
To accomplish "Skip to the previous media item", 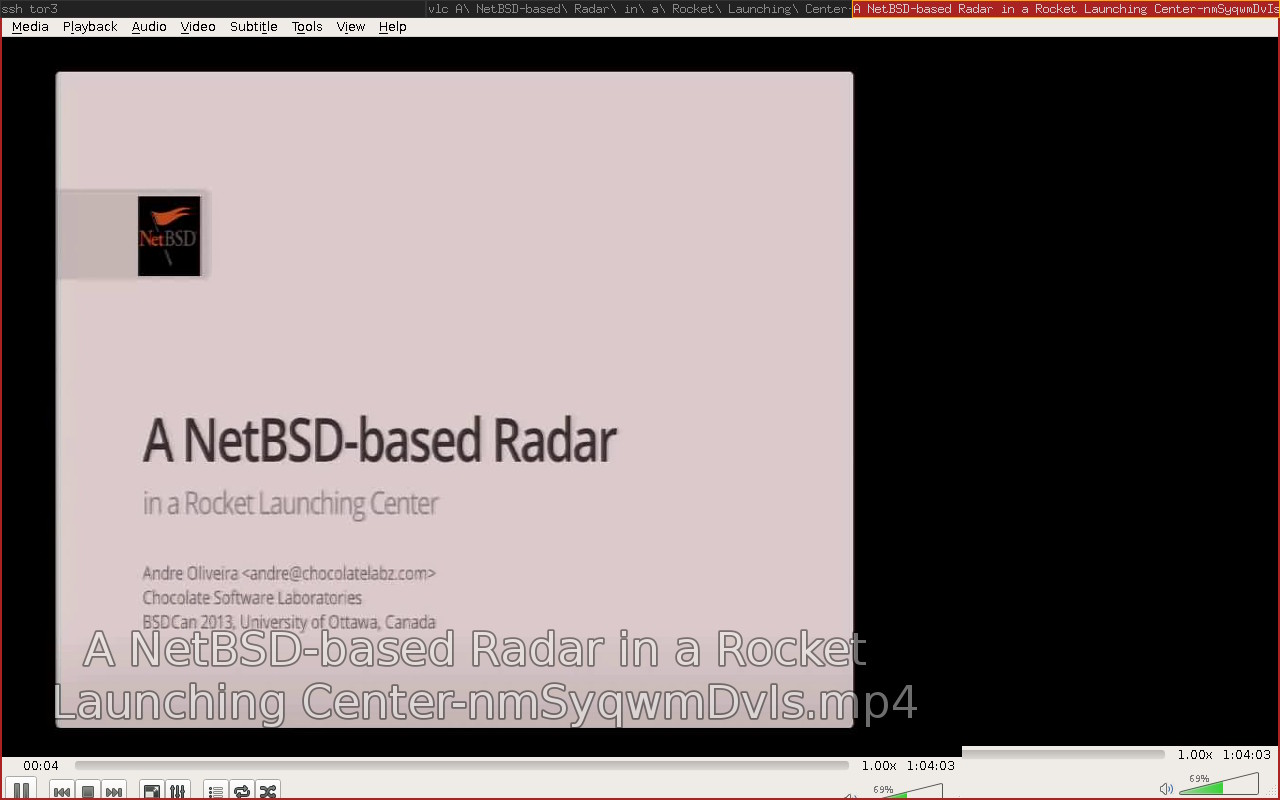I will (x=62, y=791).
